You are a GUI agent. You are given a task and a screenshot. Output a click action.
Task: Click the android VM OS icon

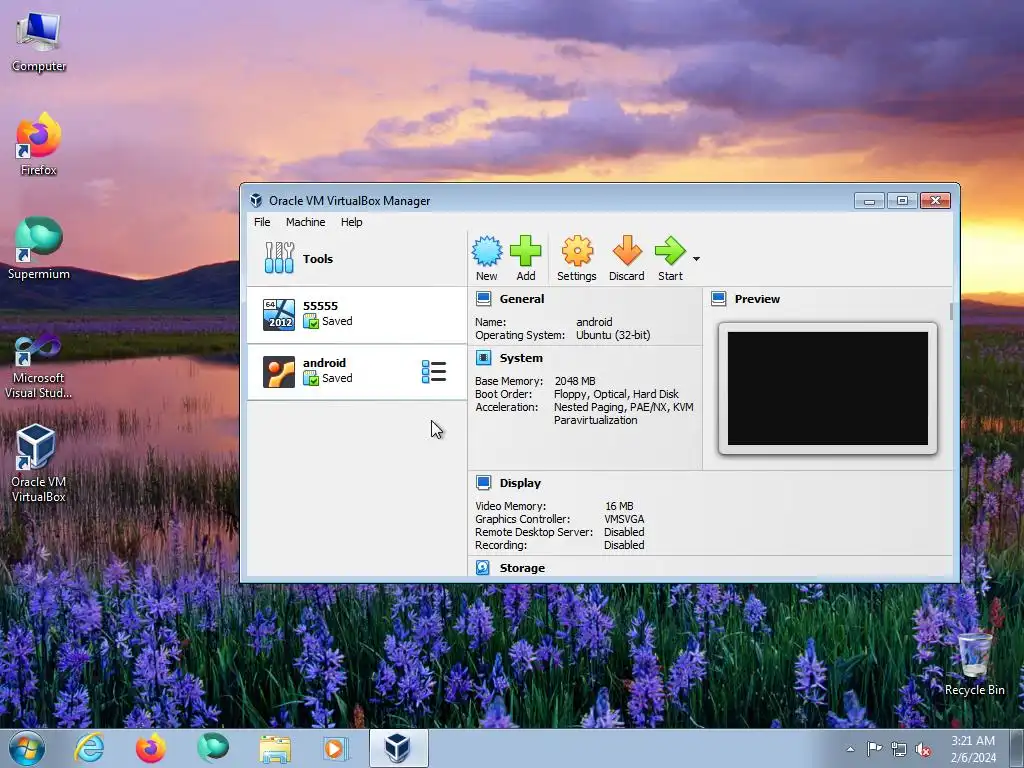point(279,372)
